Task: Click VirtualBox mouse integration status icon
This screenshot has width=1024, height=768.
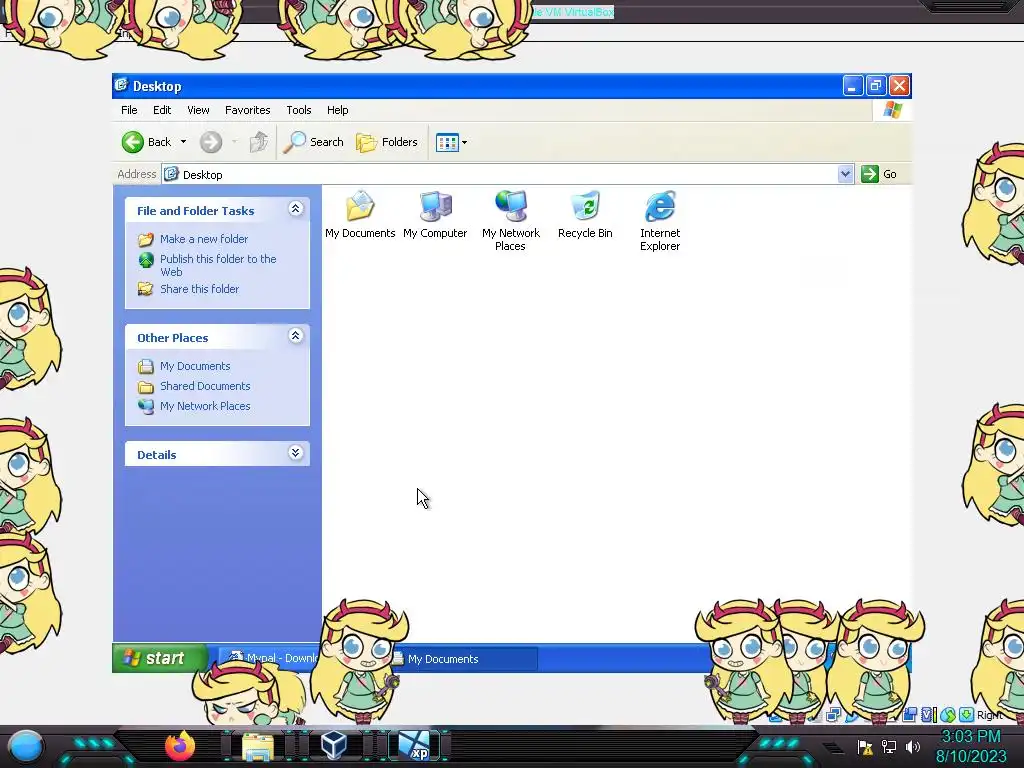Action: click(x=948, y=716)
